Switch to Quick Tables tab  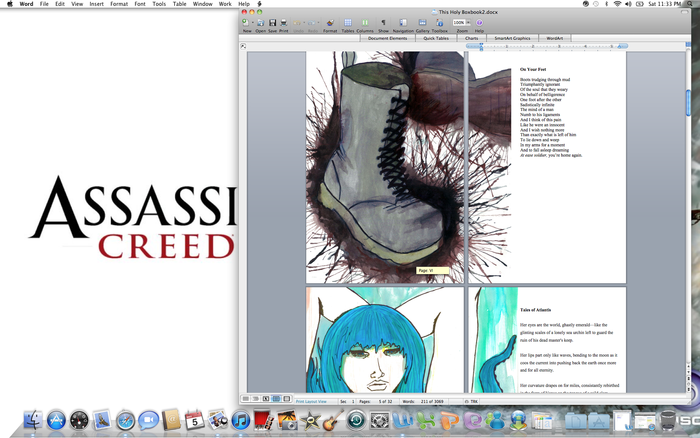[436, 38]
